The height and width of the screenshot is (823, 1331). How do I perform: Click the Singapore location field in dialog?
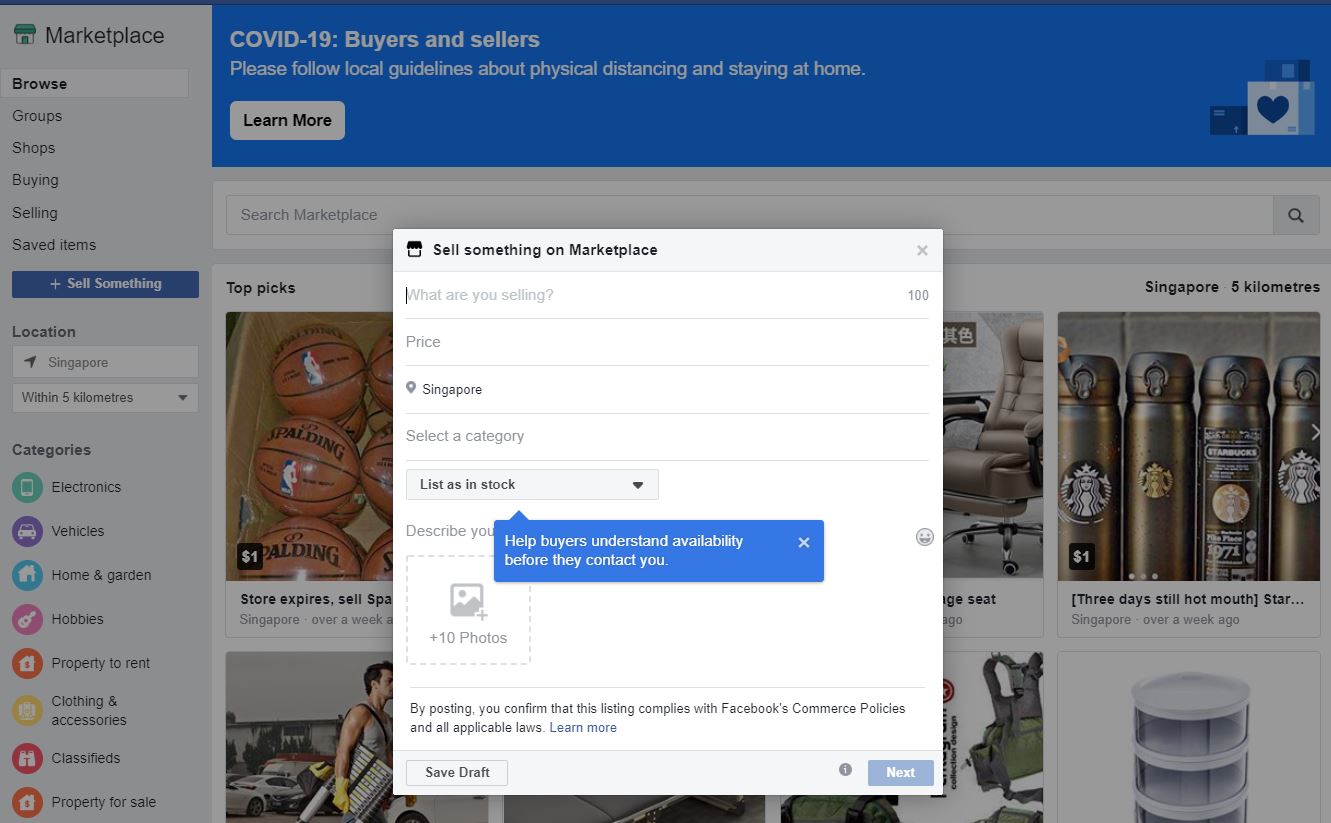pos(667,389)
